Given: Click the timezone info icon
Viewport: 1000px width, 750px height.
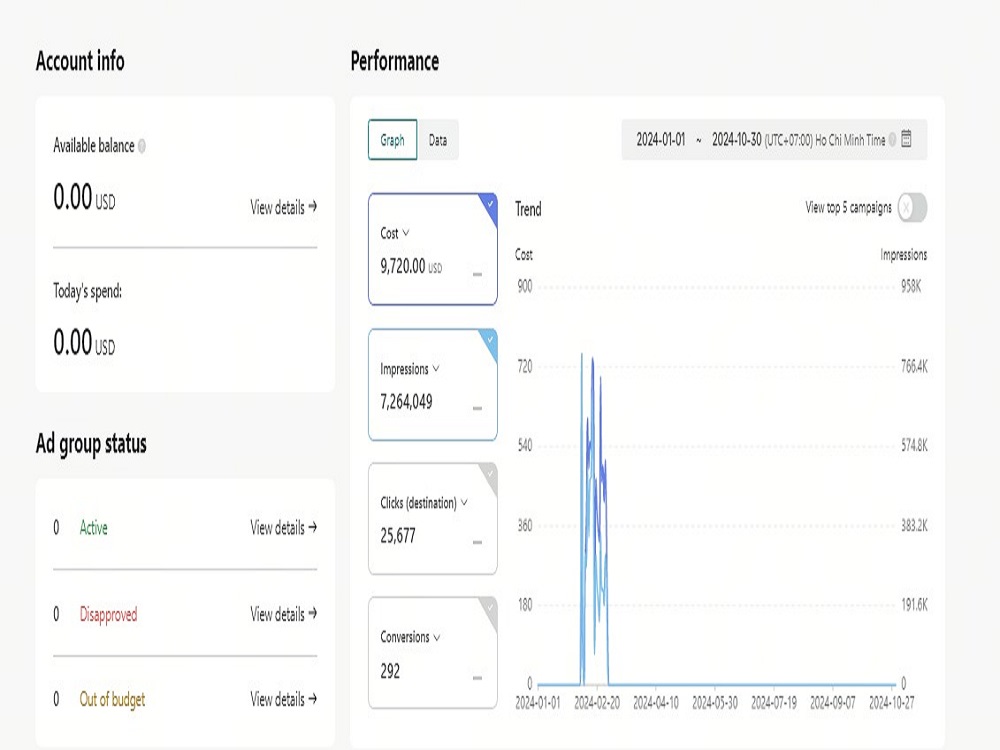Looking at the screenshot, I should [x=892, y=139].
